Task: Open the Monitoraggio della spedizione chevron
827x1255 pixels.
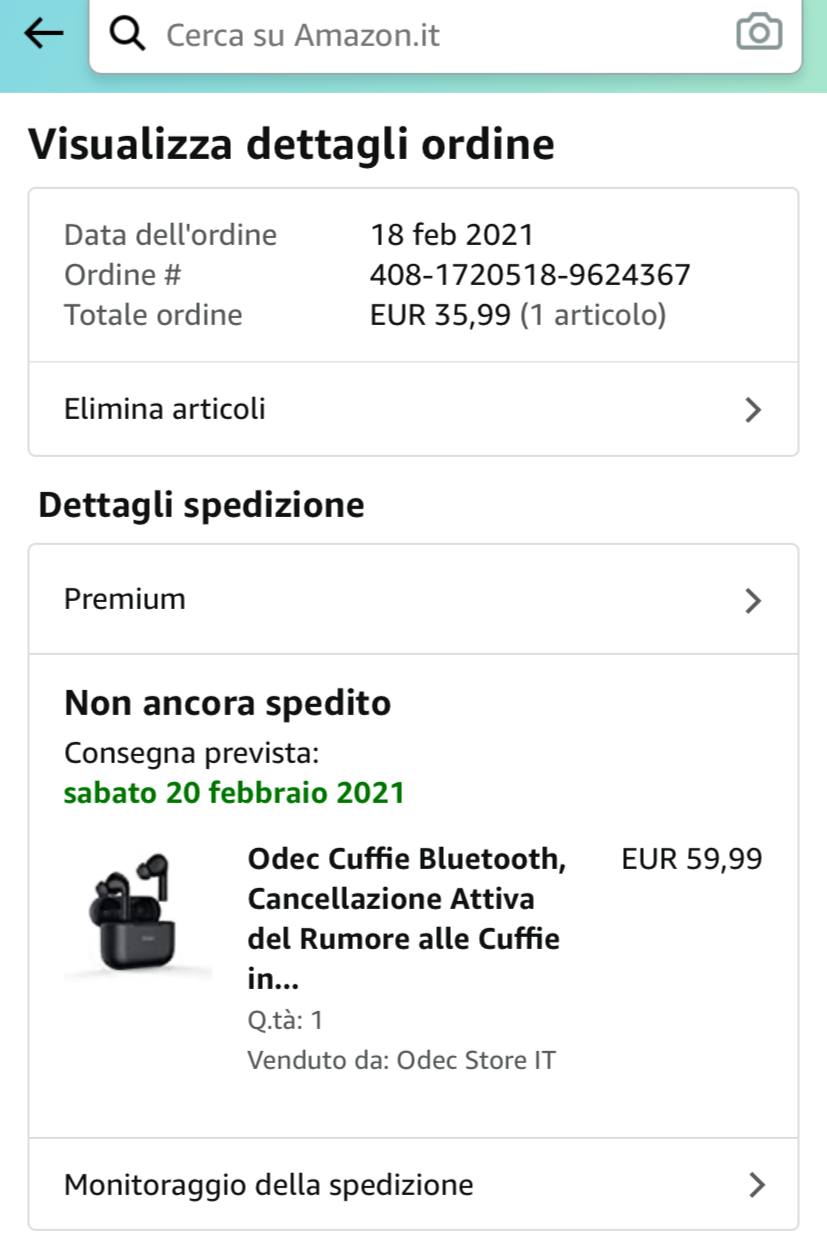Action: 757,1185
